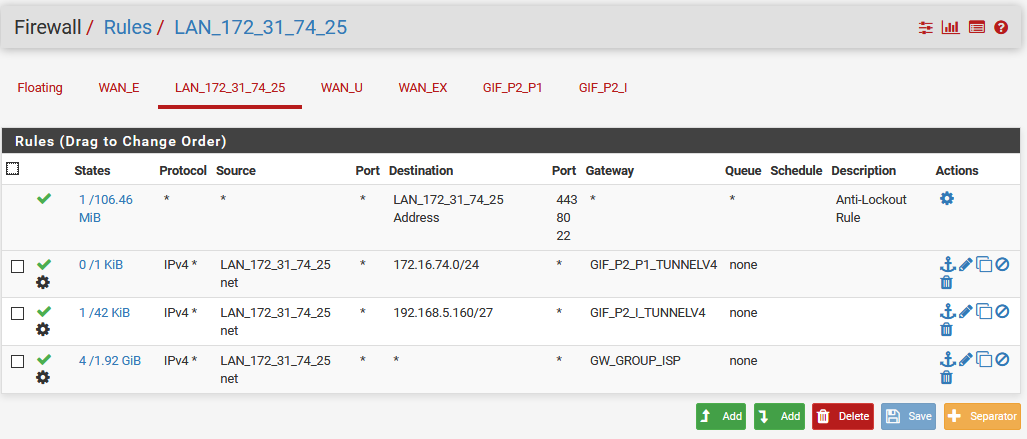Delete the 172.16.74.0/24 rule trash icon
The height and width of the screenshot is (439, 1027).
pos(946,283)
